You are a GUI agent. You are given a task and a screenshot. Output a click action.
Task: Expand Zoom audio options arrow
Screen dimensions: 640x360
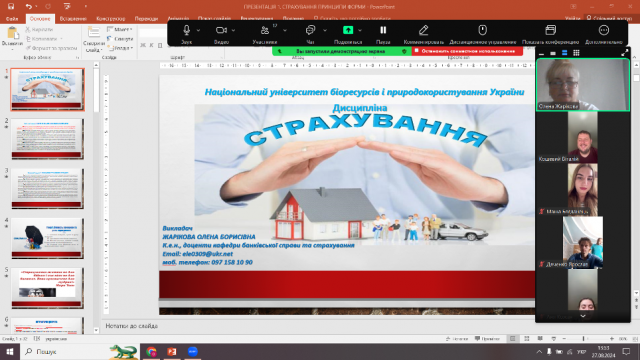pyautogui.click(x=198, y=30)
